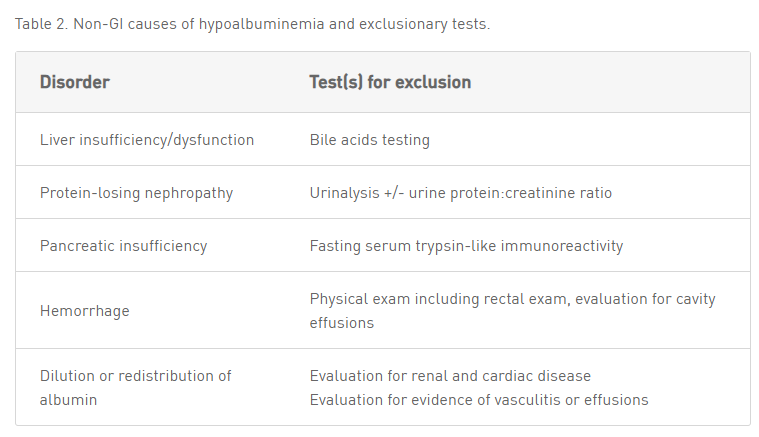
Task: Click 'Liver insufficiency/dysfunction' cell
Action: click(x=147, y=140)
